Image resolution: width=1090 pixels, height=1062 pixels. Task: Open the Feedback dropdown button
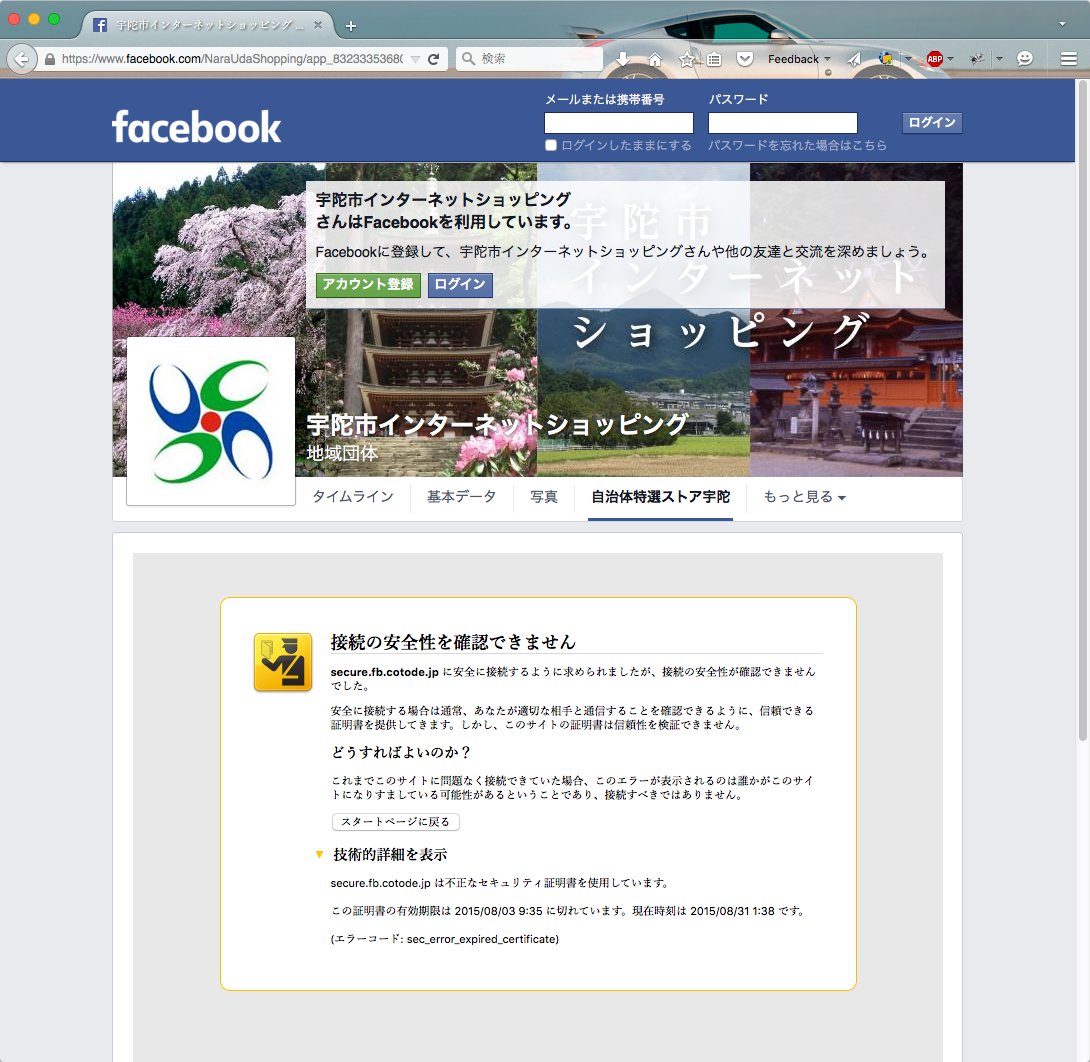pos(799,59)
